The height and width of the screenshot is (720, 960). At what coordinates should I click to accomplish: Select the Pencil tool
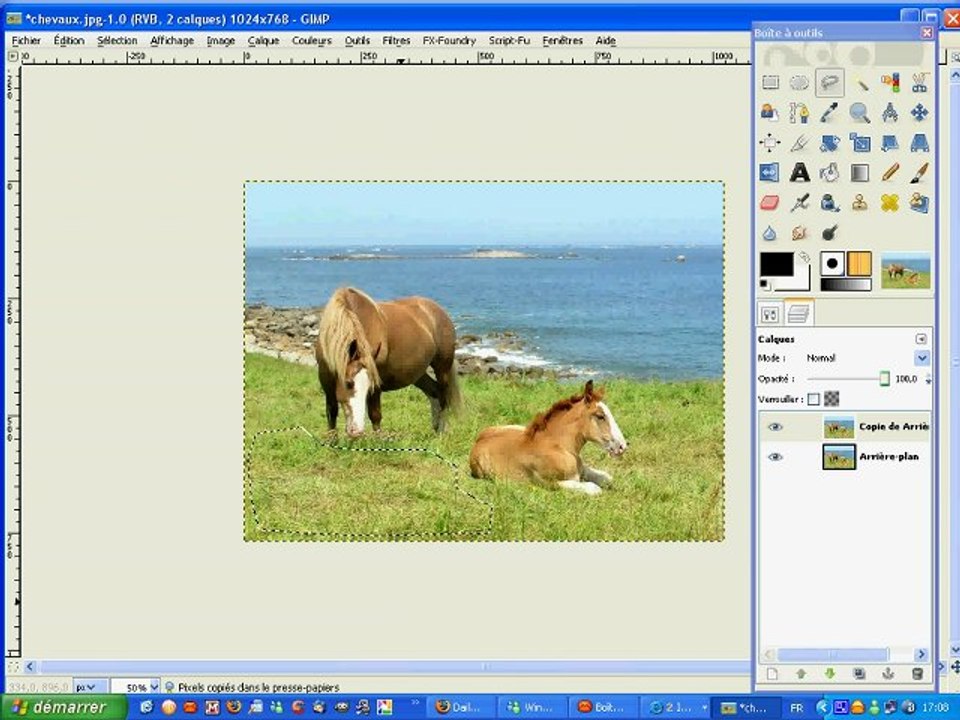tap(890, 173)
